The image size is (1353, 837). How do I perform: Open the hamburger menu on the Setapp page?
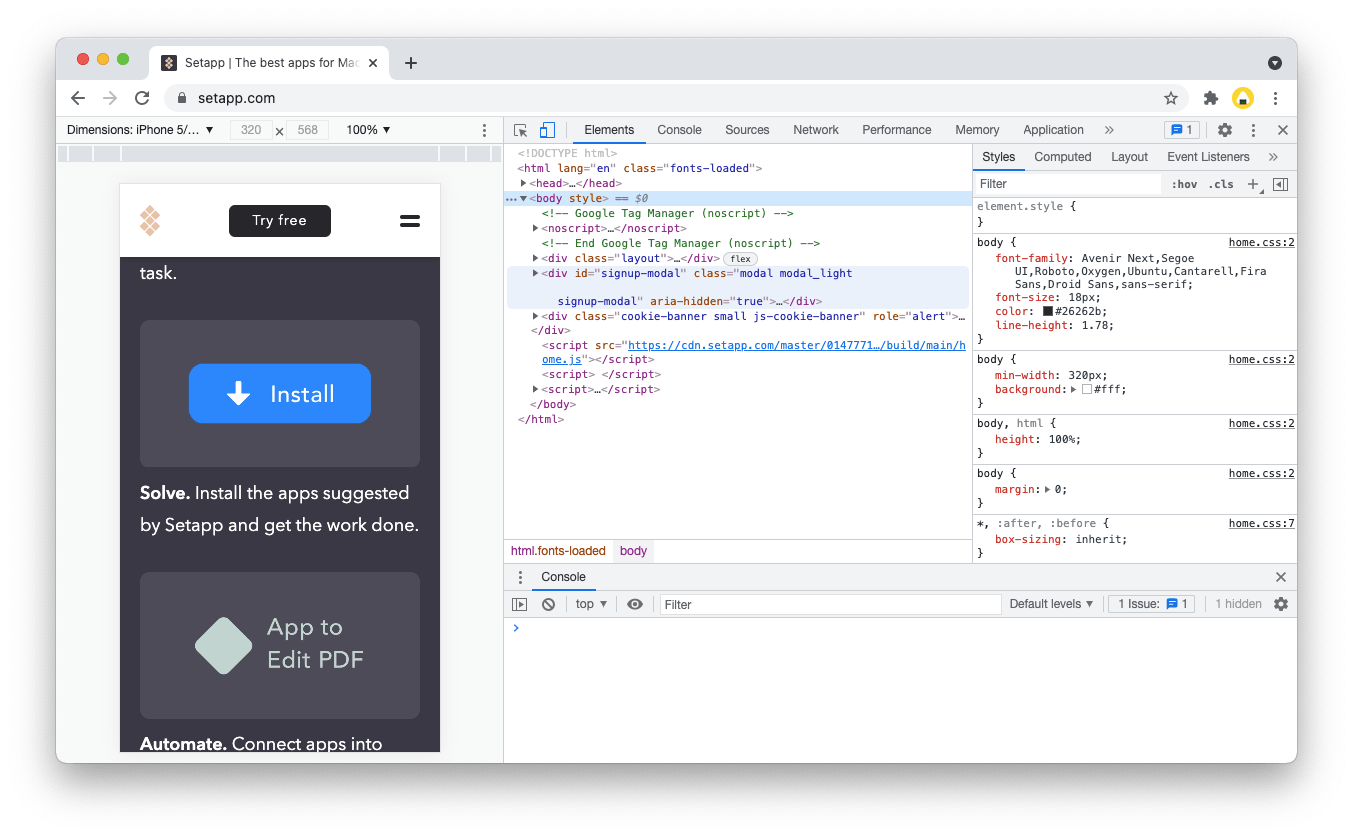tap(410, 221)
